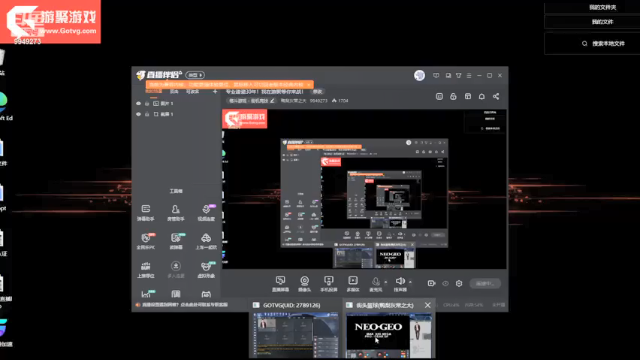Open the camera source in the bottom toolbar
This screenshot has width=640, height=360.
point(304,283)
